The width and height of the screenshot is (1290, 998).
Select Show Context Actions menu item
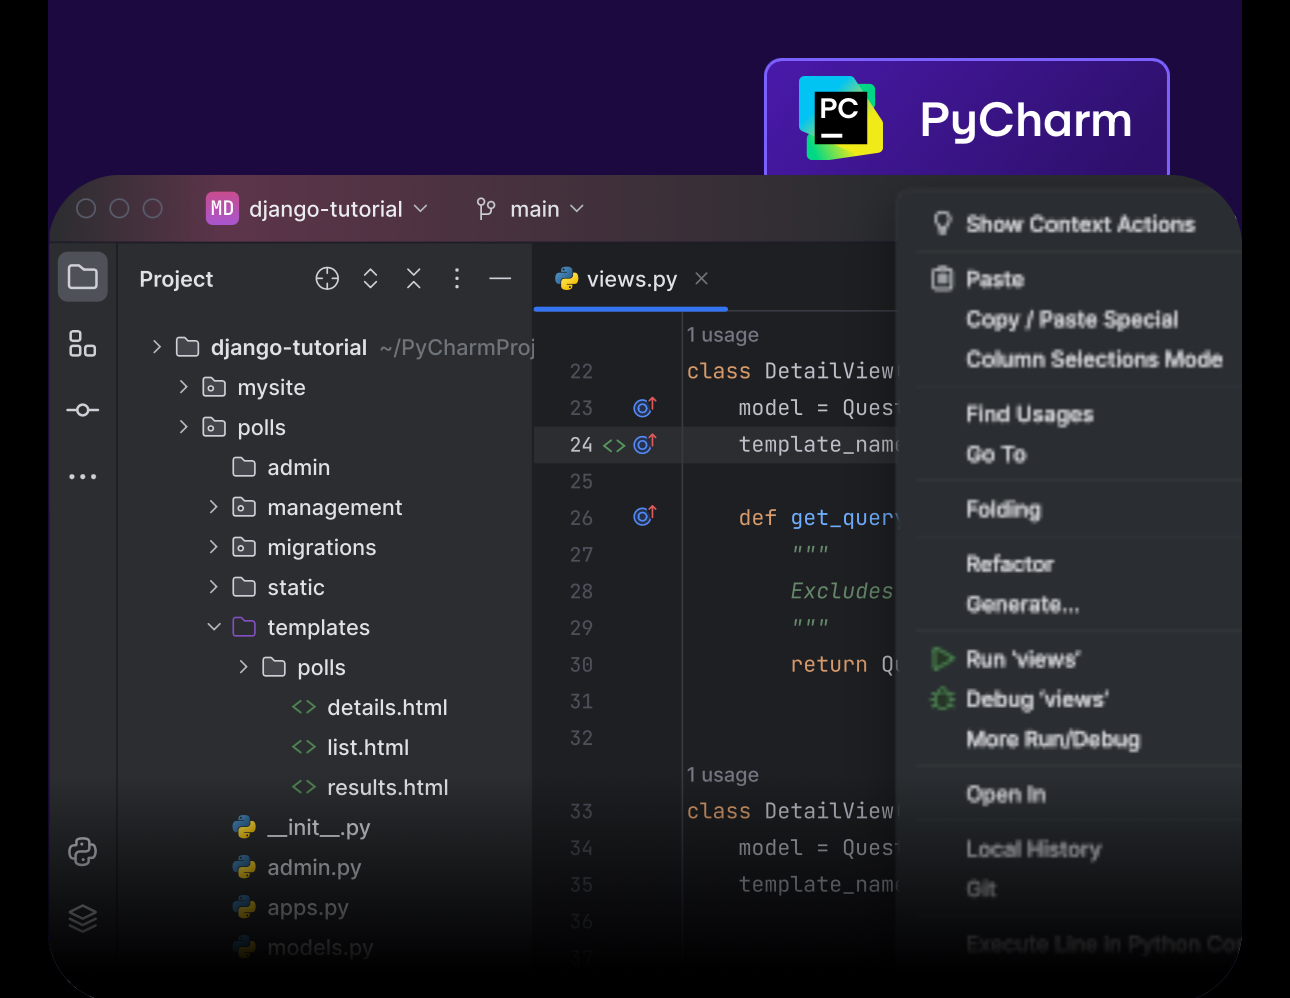pyautogui.click(x=1080, y=224)
